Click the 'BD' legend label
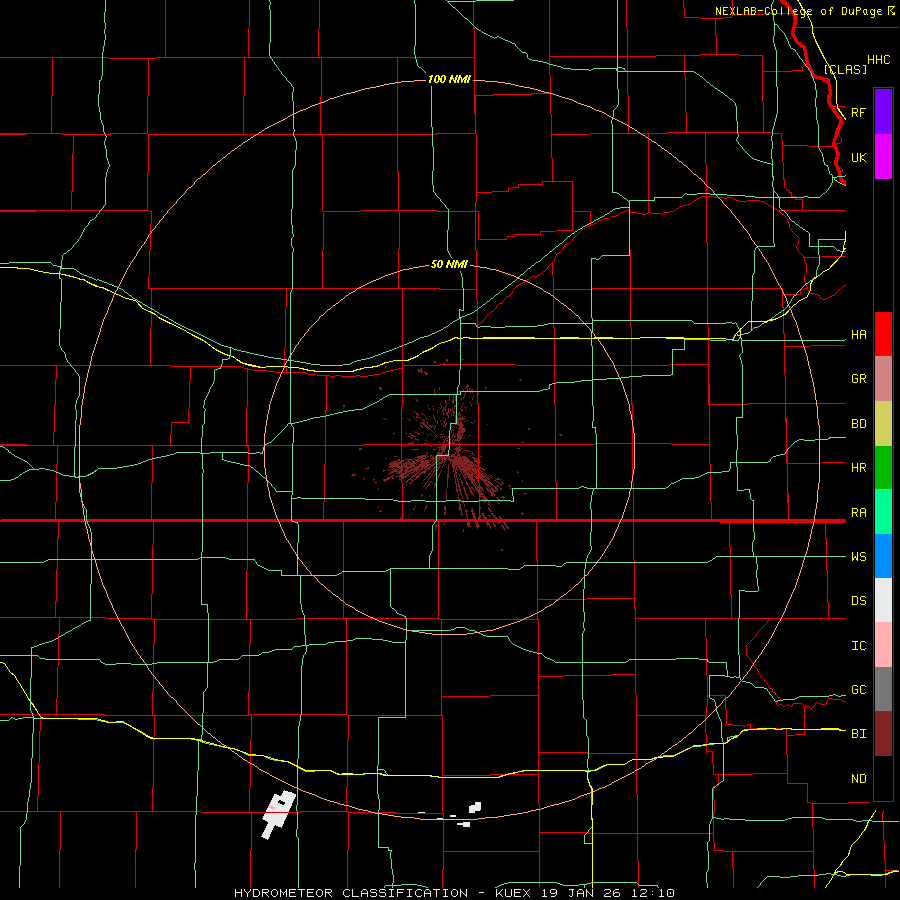Image resolution: width=900 pixels, height=900 pixels. [x=858, y=424]
